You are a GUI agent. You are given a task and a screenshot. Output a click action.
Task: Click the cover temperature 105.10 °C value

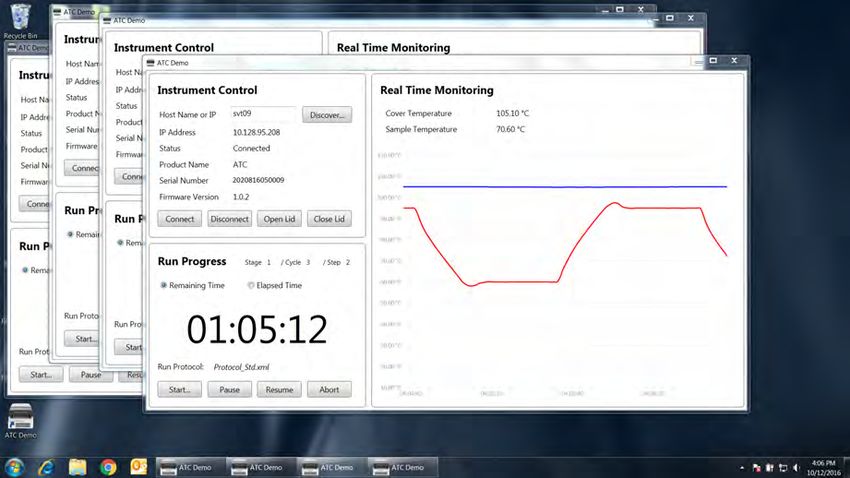click(x=512, y=113)
